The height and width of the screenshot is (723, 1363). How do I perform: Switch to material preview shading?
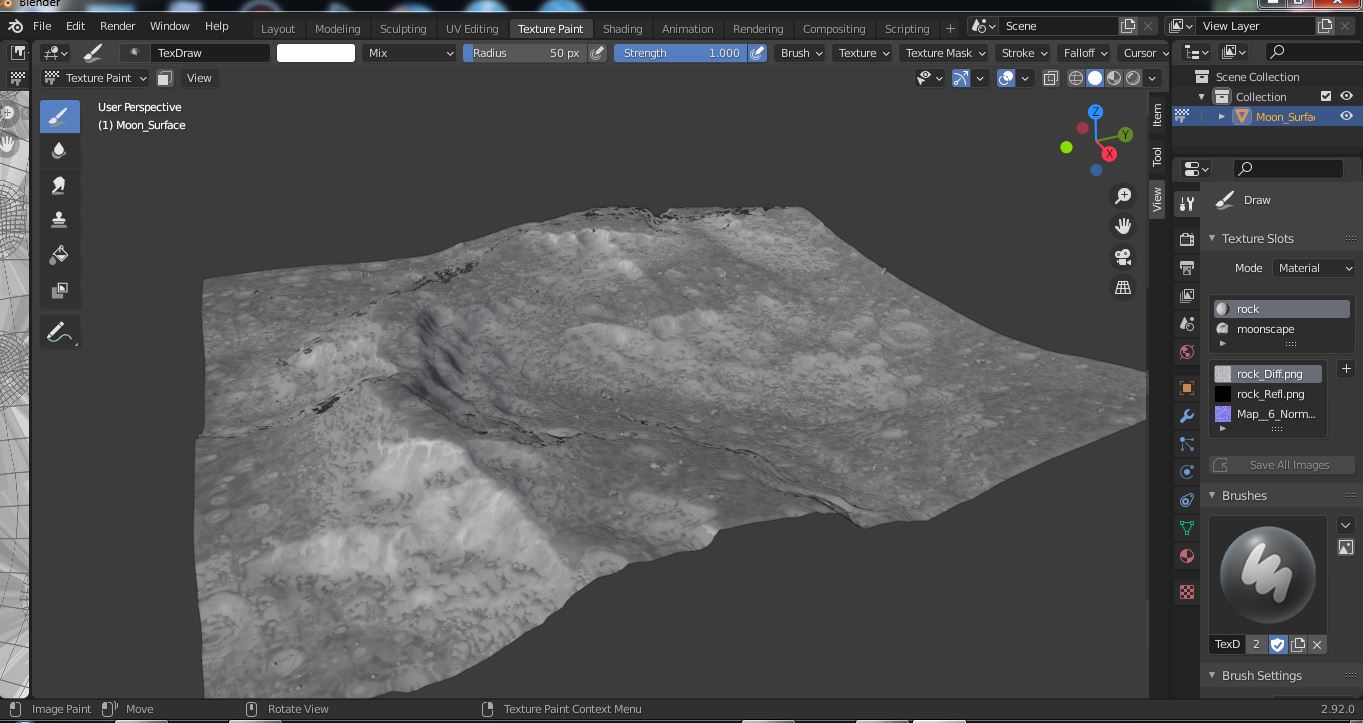coord(1114,78)
